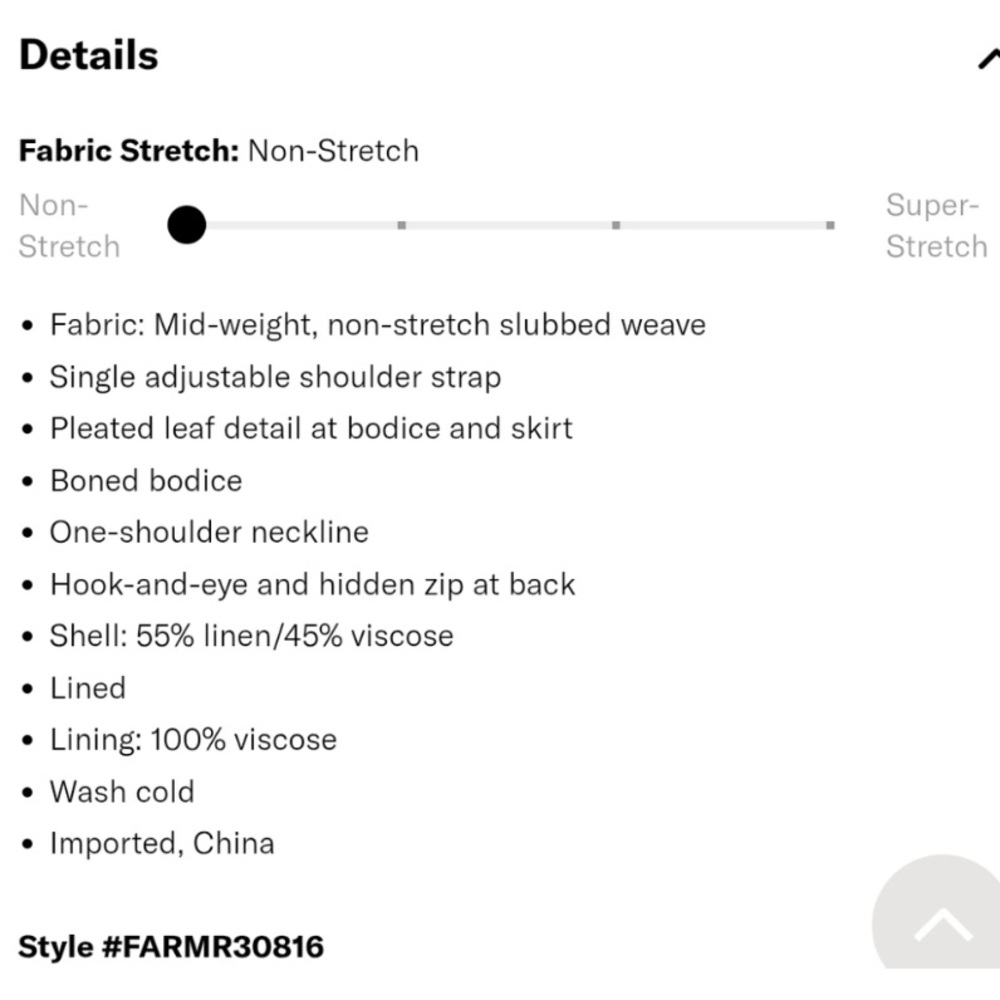Click the Single adjustable shoulder strap item
This screenshot has height=1000, width=1000.
[x=275, y=377]
